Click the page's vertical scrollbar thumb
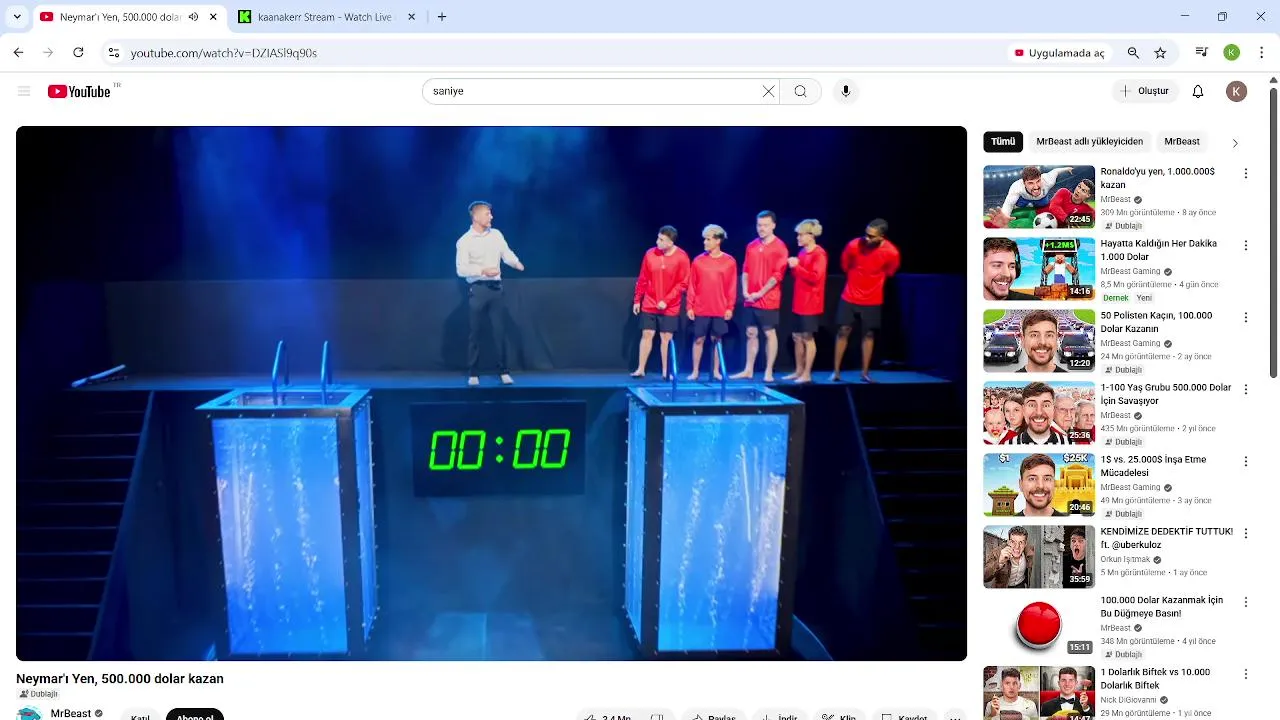The width and height of the screenshot is (1280, 720). (x=1273, y=233)
